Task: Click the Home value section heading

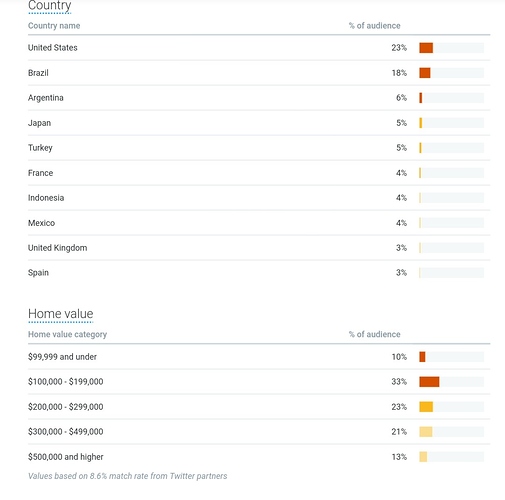Action: [60, 314]
